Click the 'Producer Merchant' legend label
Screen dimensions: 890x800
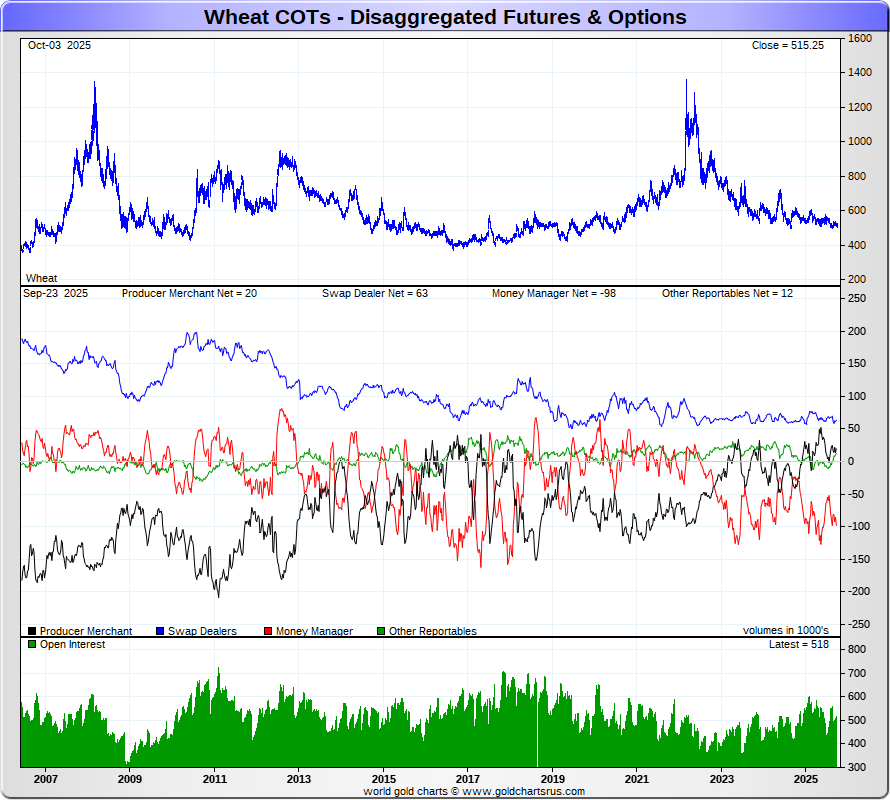click(86, 631)
